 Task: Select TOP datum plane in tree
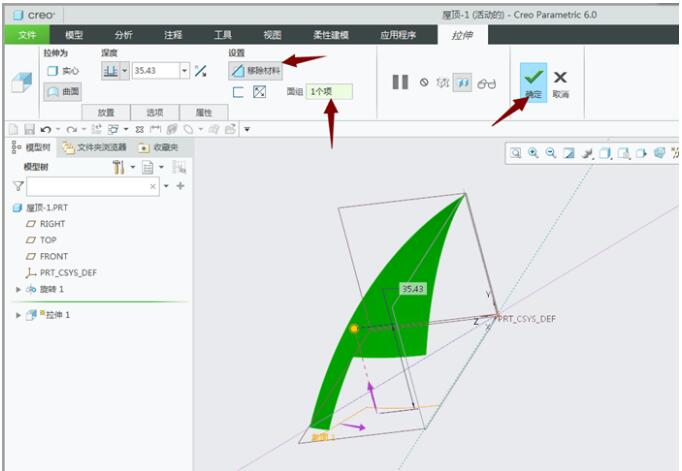[41, 240]
